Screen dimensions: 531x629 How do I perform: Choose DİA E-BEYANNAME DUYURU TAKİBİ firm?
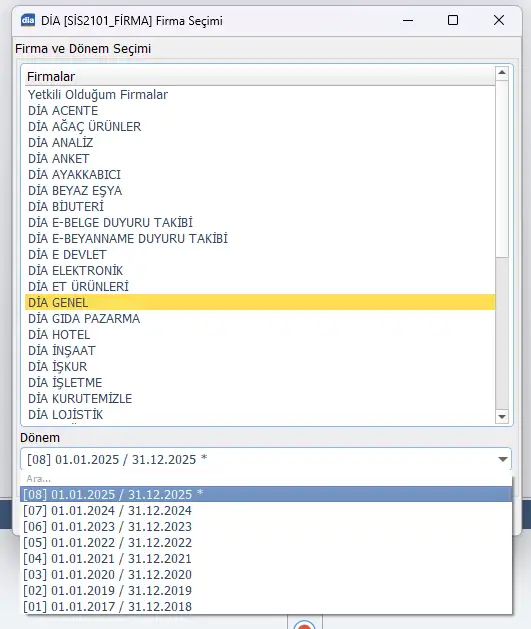[260, 238]
